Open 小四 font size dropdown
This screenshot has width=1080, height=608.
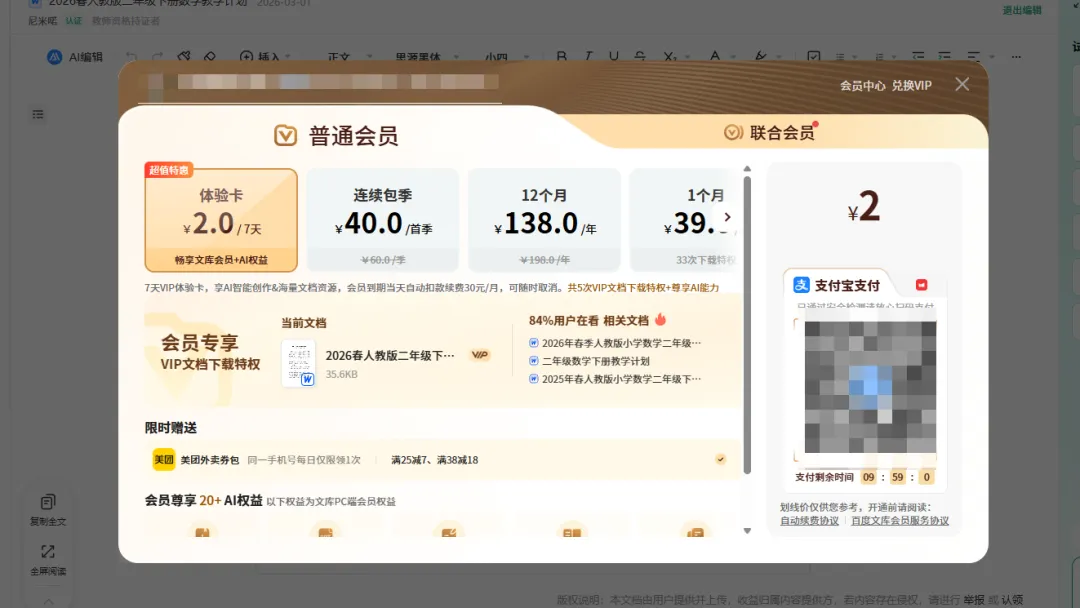507,56
